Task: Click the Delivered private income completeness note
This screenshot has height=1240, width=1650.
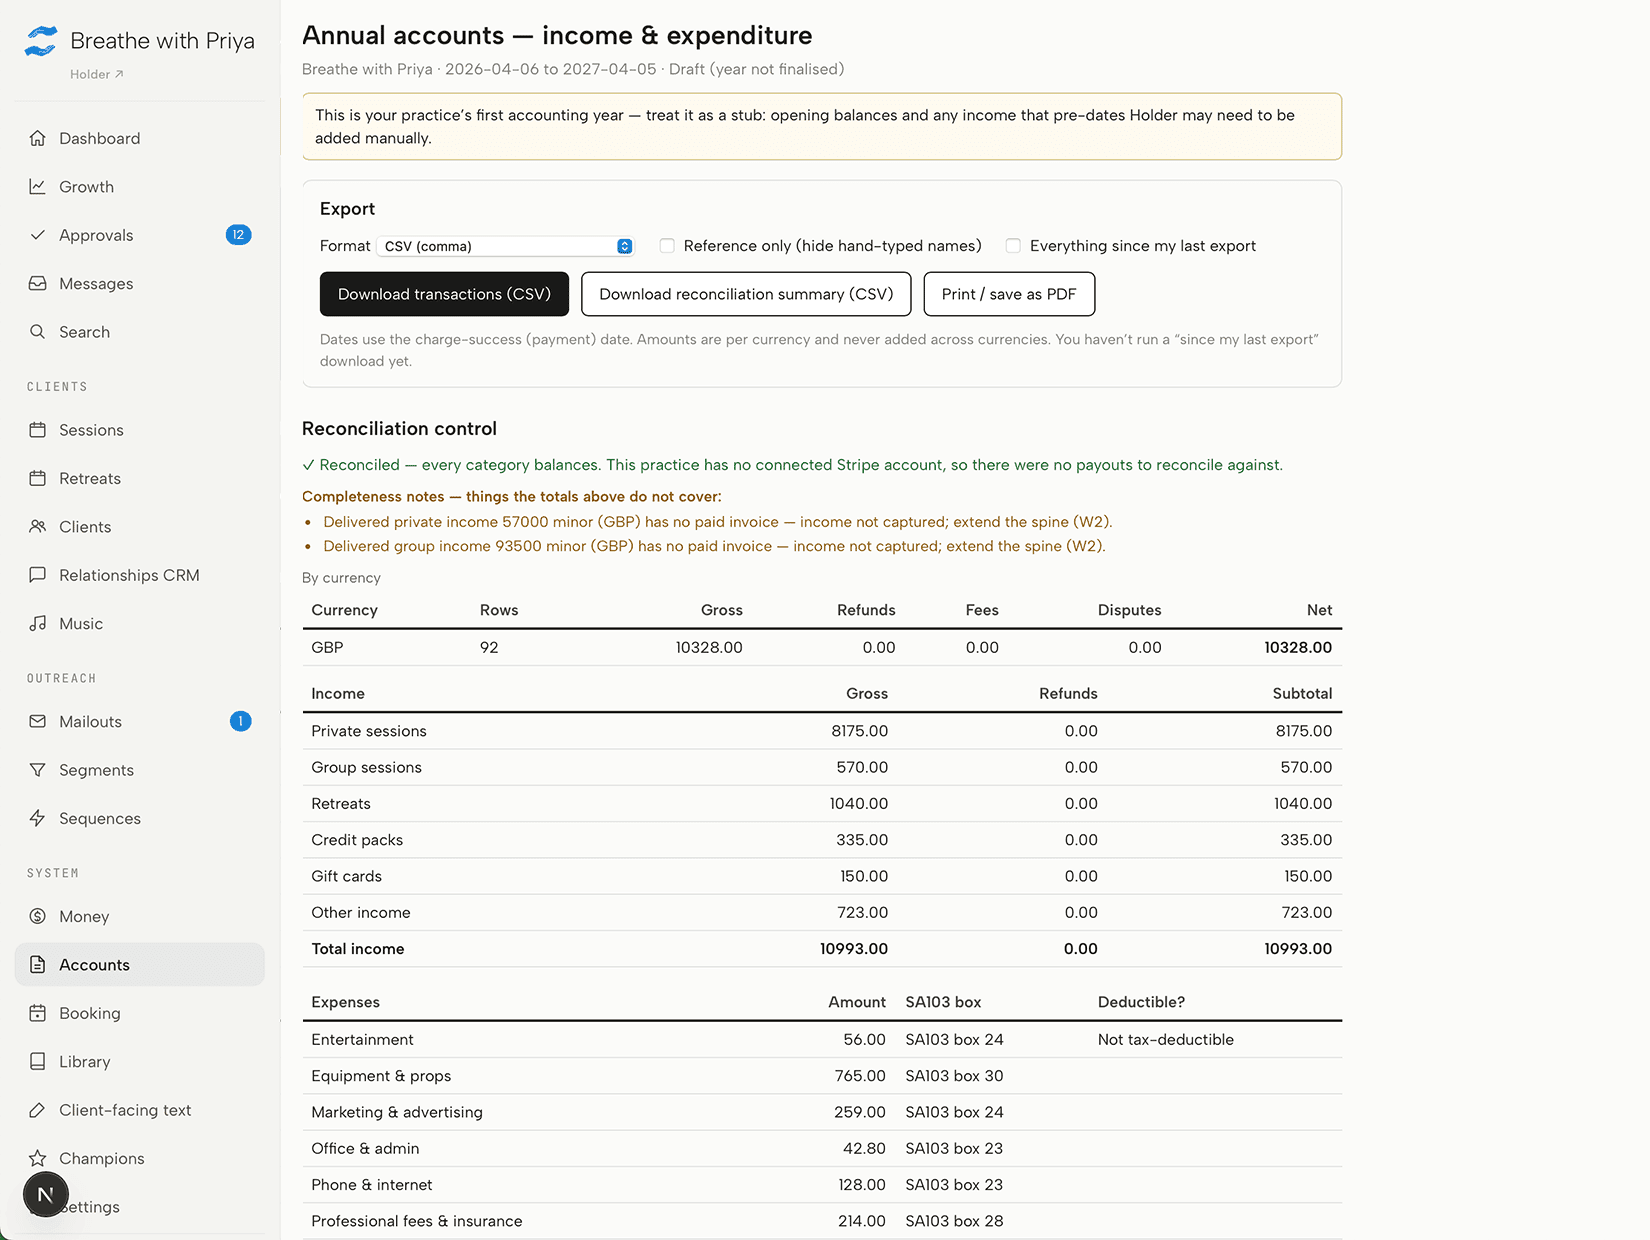Action: (x=718, y=522)
